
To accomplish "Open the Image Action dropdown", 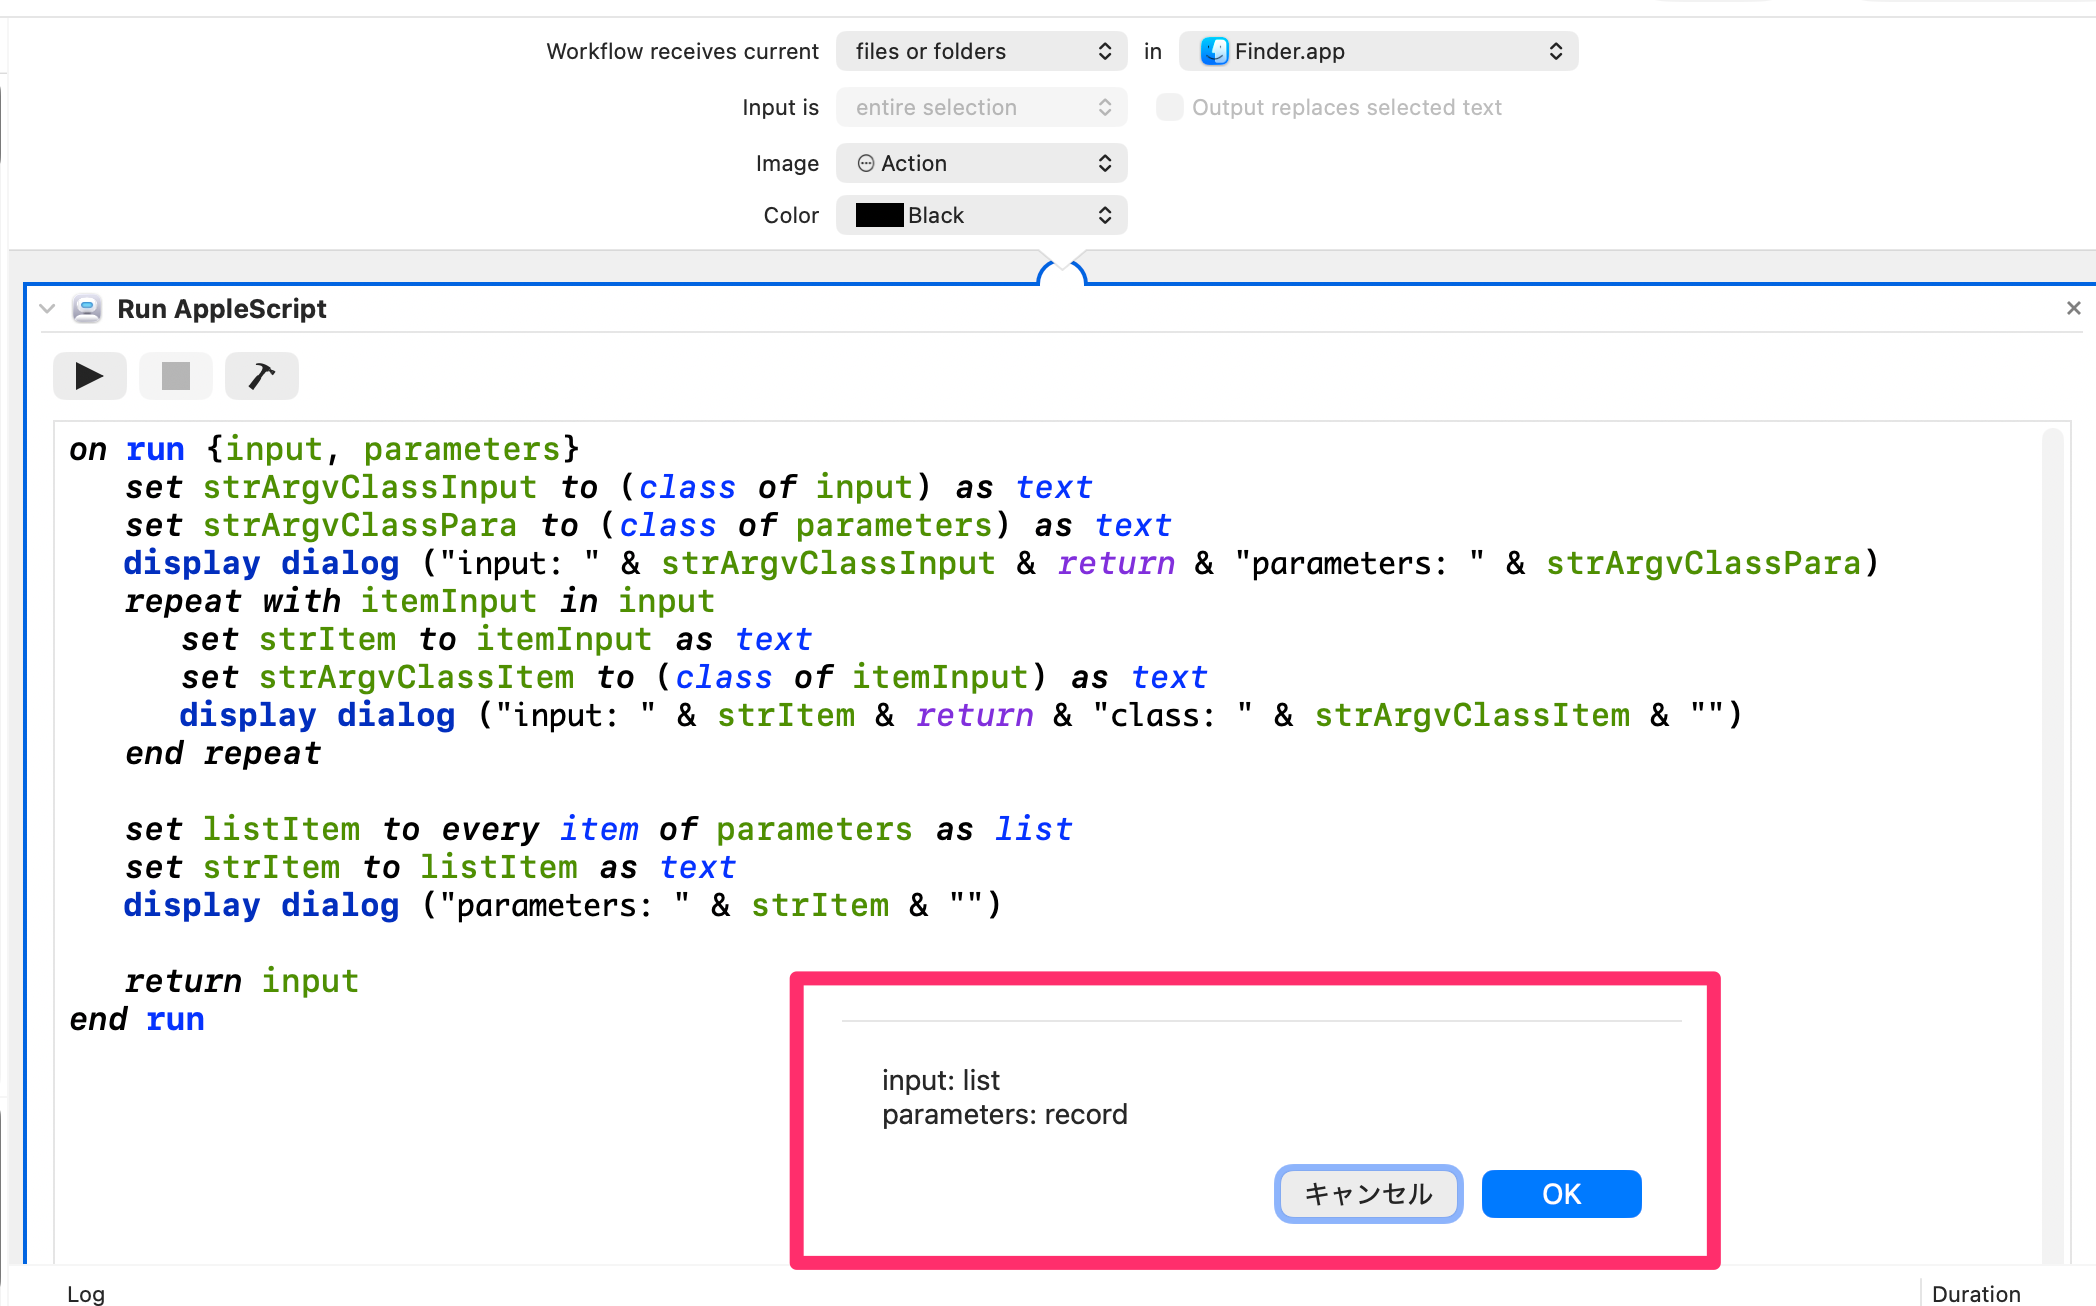I will pyautogui.click(x=981, y=163).
